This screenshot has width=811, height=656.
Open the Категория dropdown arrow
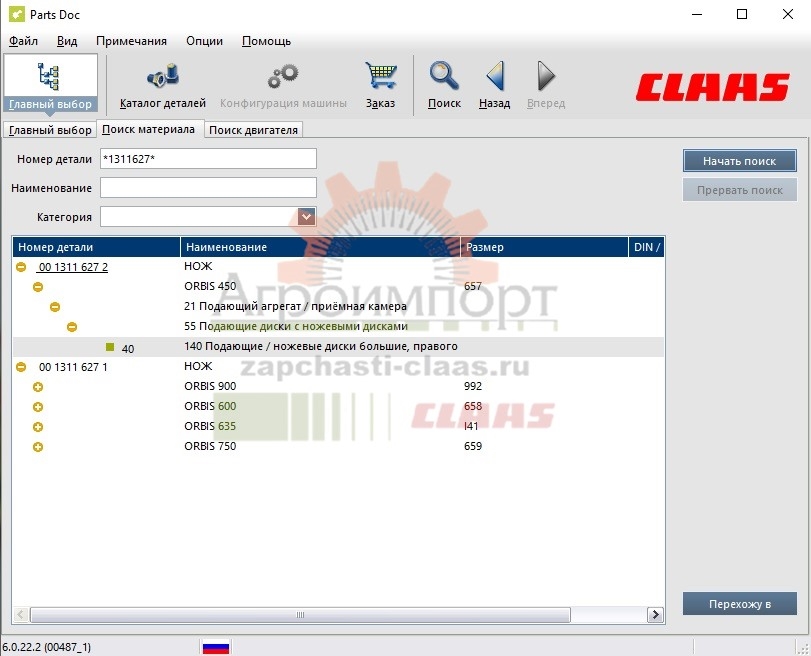tap(306, 216)
